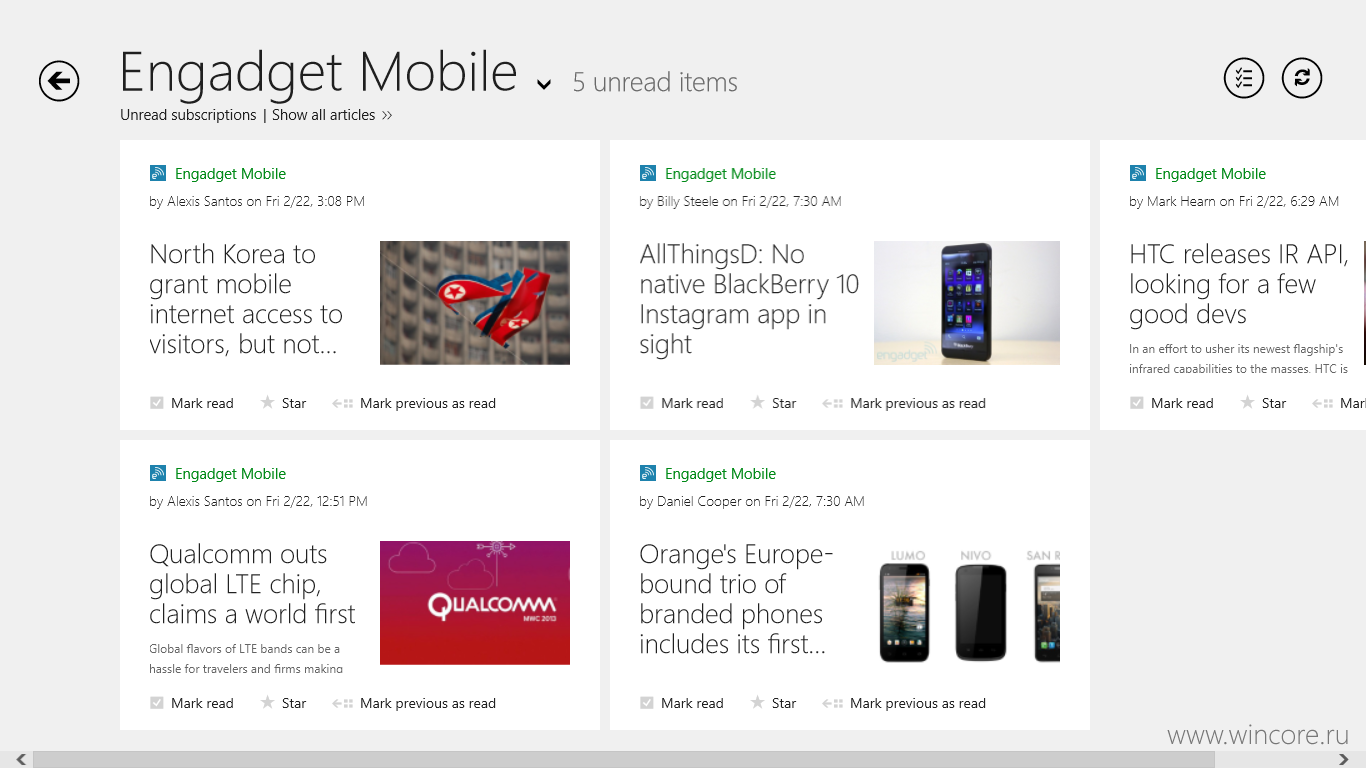Screen dimensions: 1366x768
Task: Star the Qualcomm global LTE chip article
Action: 283,703
